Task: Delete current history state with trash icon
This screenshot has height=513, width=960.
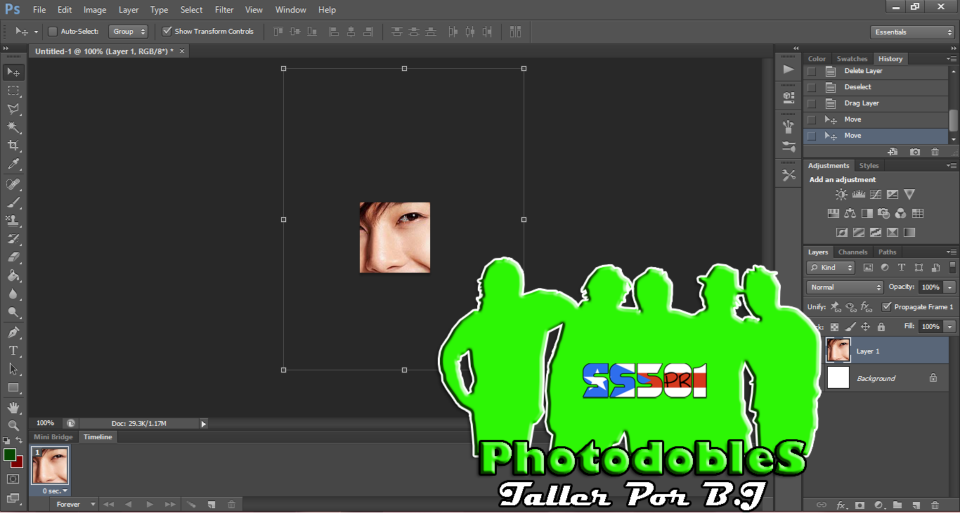Action: (935, 152)
